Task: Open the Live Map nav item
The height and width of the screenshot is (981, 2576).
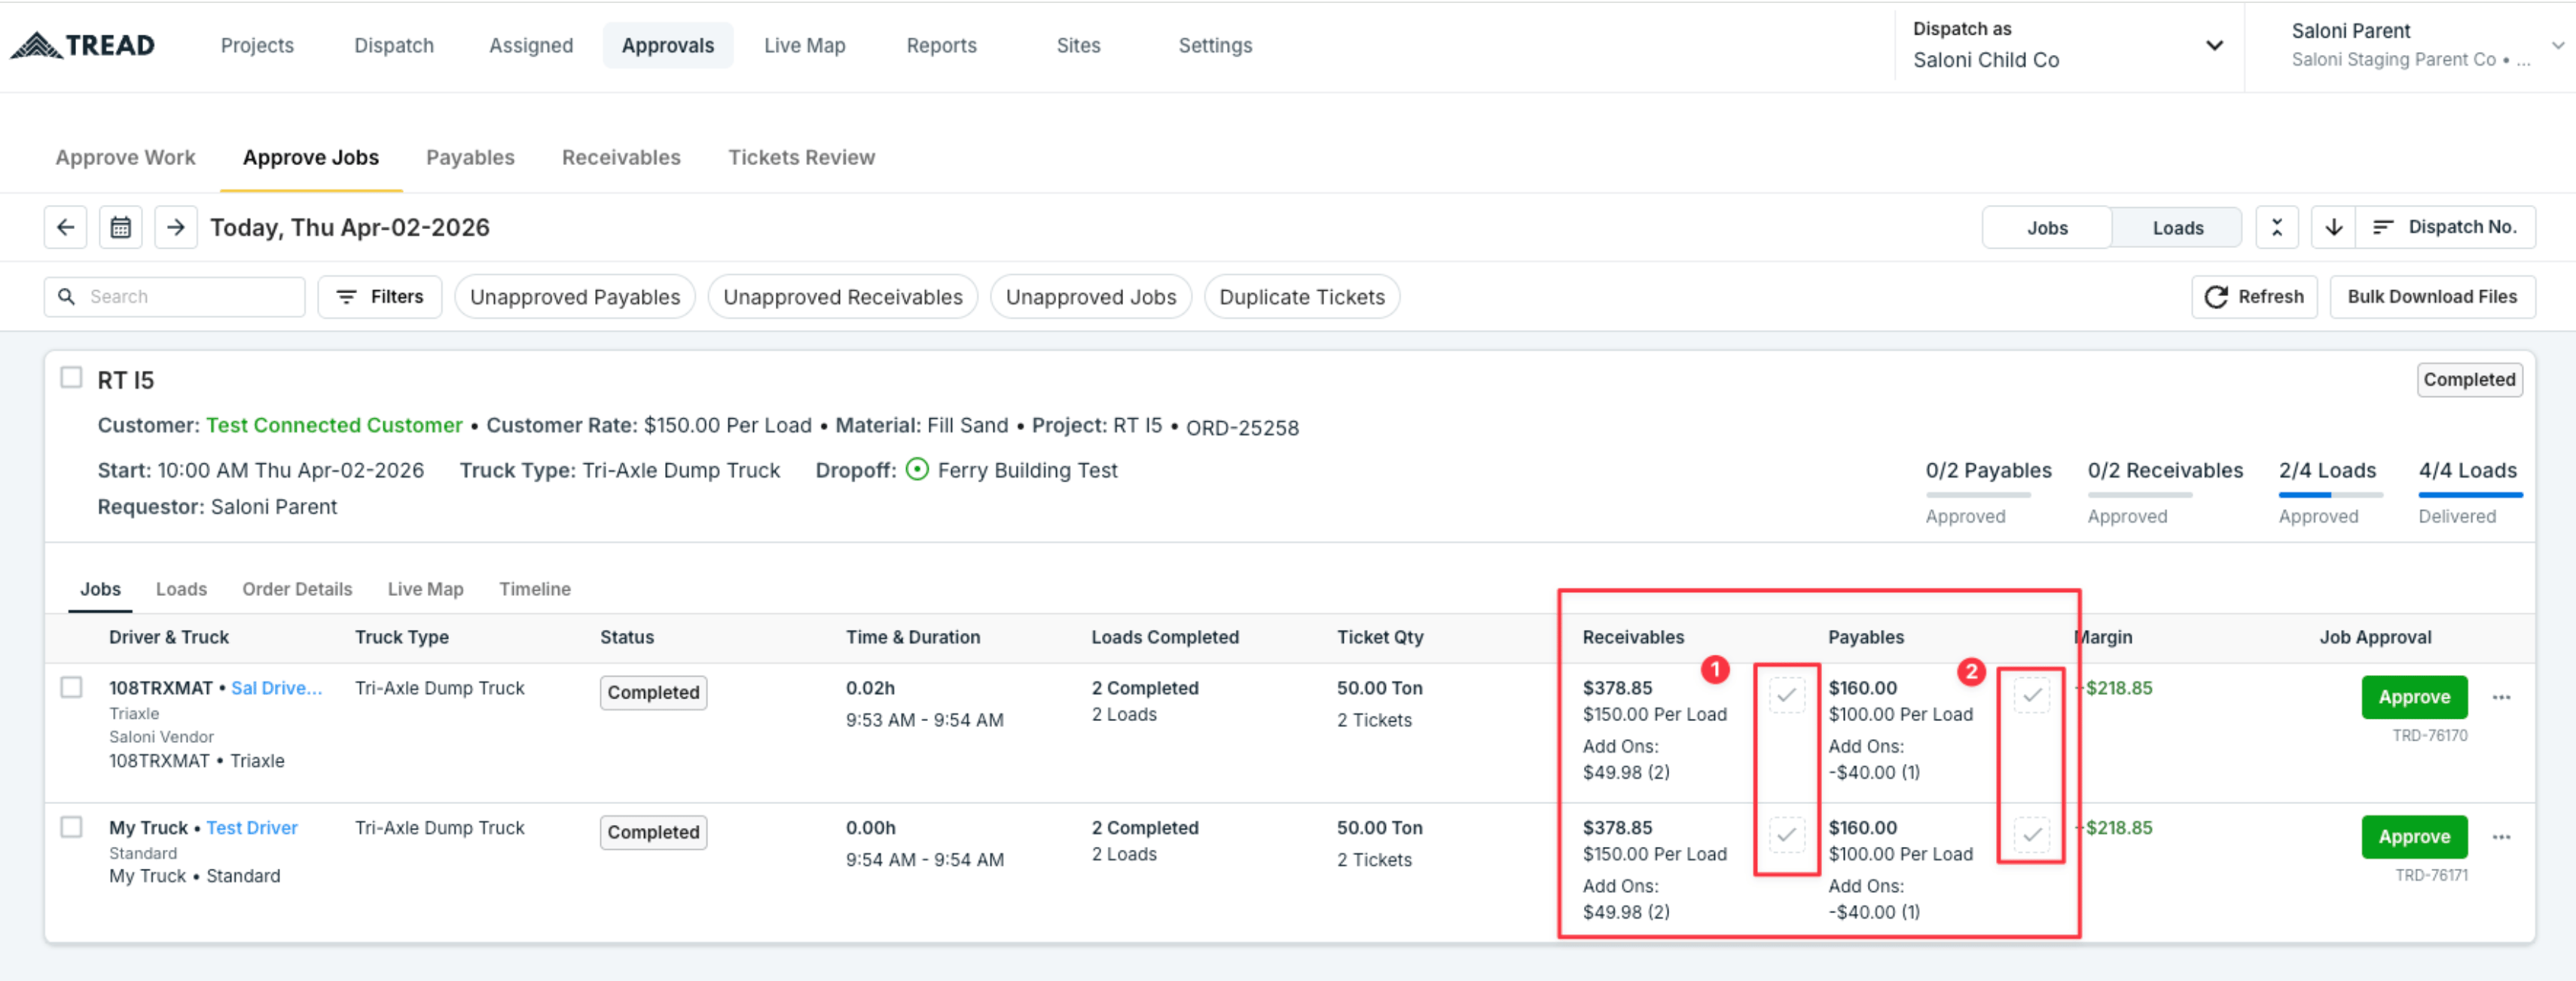Action: tap(805, 46)
